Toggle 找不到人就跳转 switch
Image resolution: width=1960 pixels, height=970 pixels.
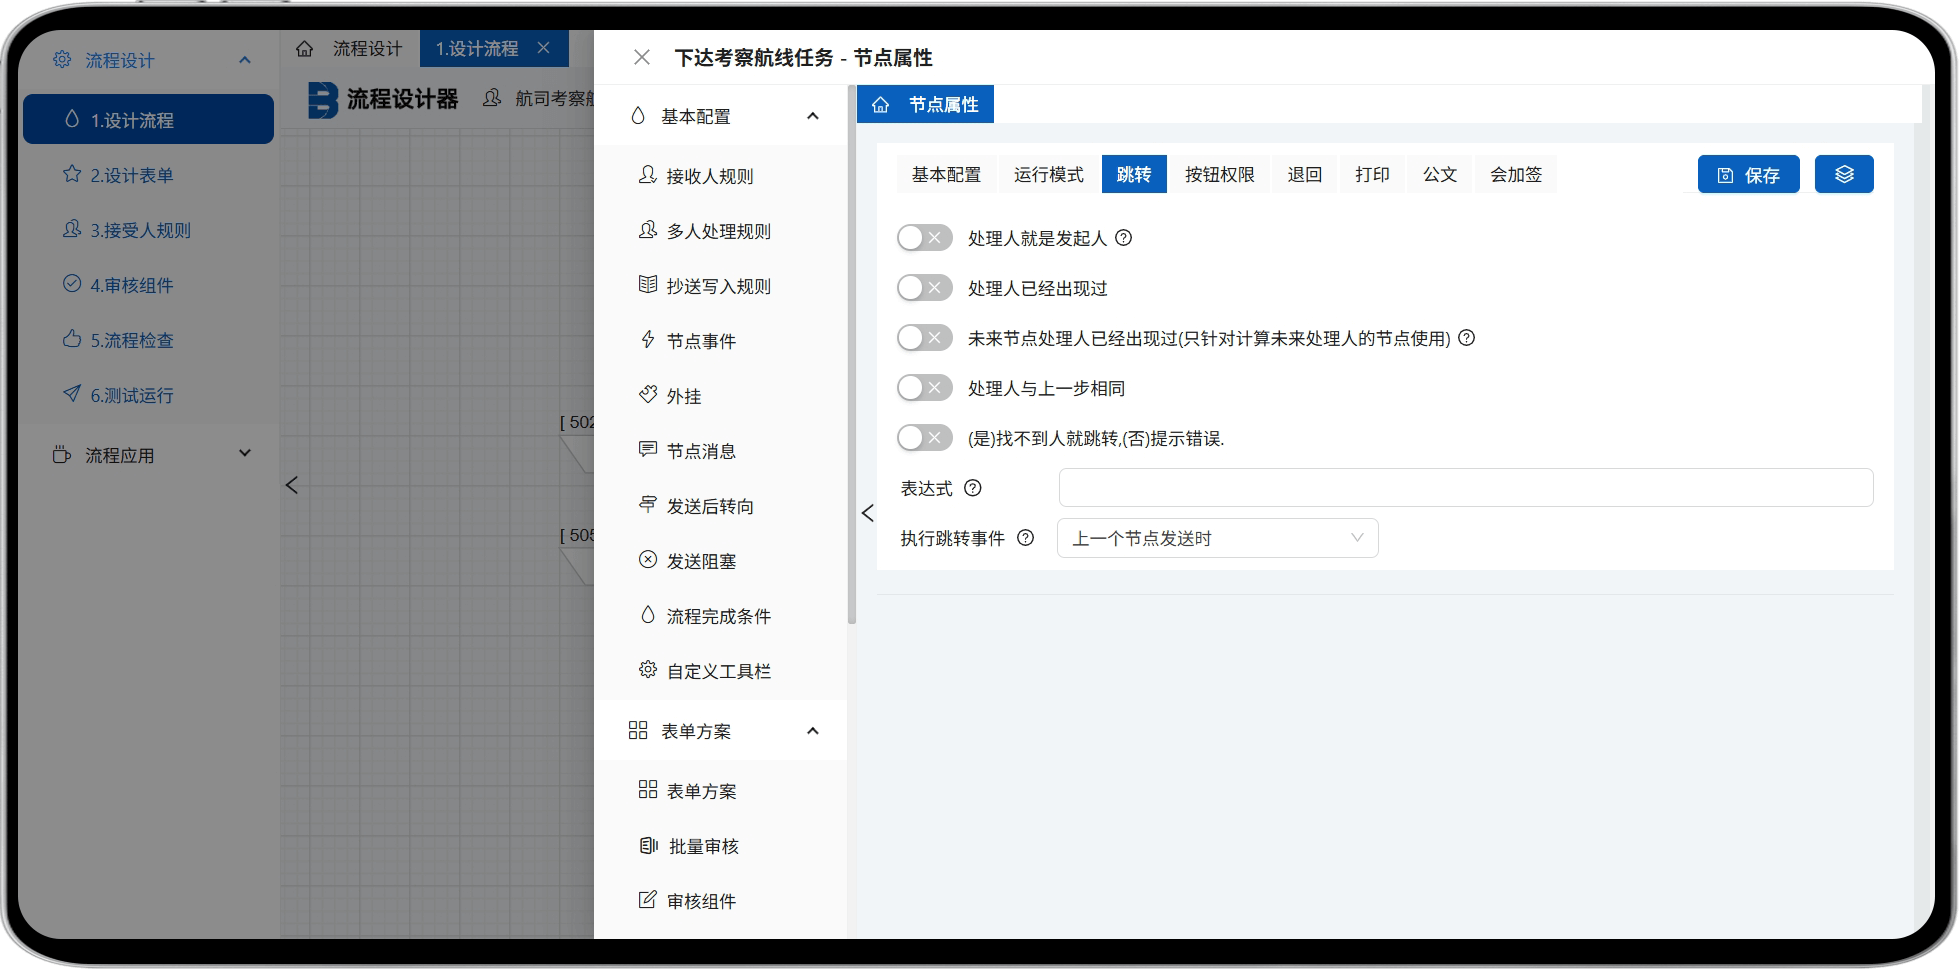tap(924, 438)
